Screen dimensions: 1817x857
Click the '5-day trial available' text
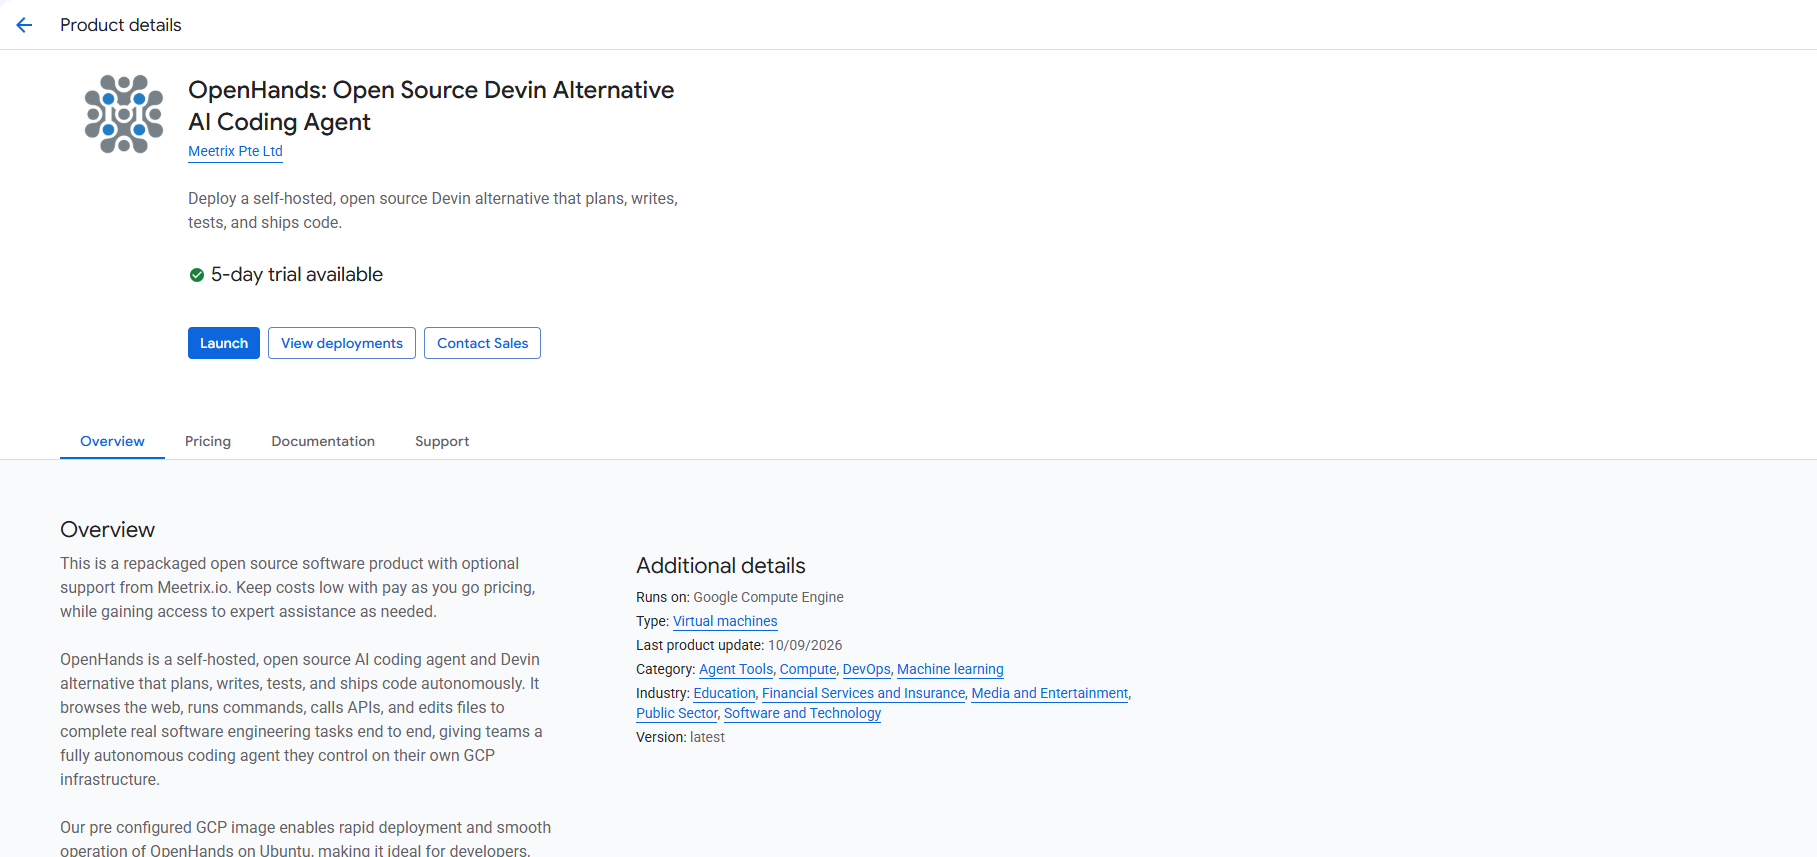click(x=297, y=274)
